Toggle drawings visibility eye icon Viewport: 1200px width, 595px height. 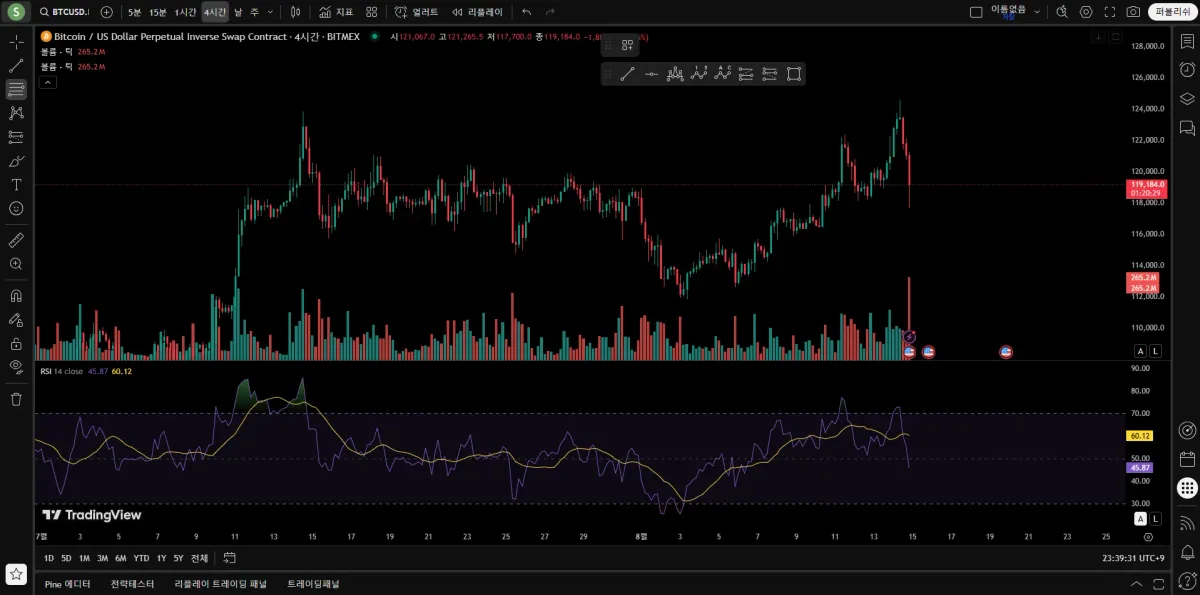point(16,366)
